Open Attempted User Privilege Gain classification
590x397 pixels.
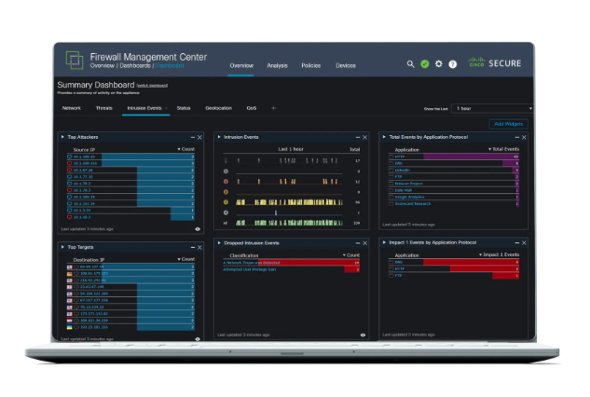(x=249, y=269)
